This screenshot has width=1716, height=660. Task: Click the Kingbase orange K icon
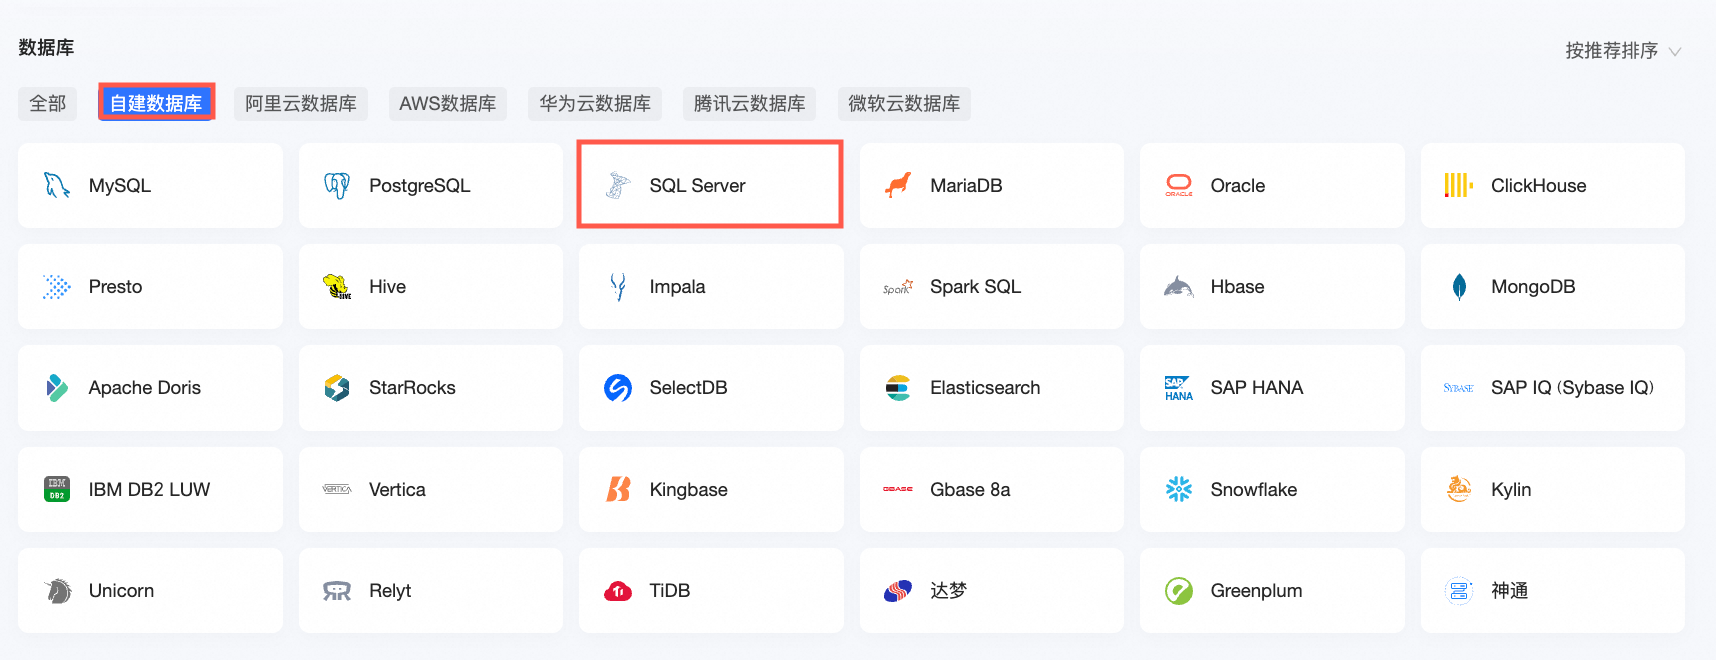618,489
